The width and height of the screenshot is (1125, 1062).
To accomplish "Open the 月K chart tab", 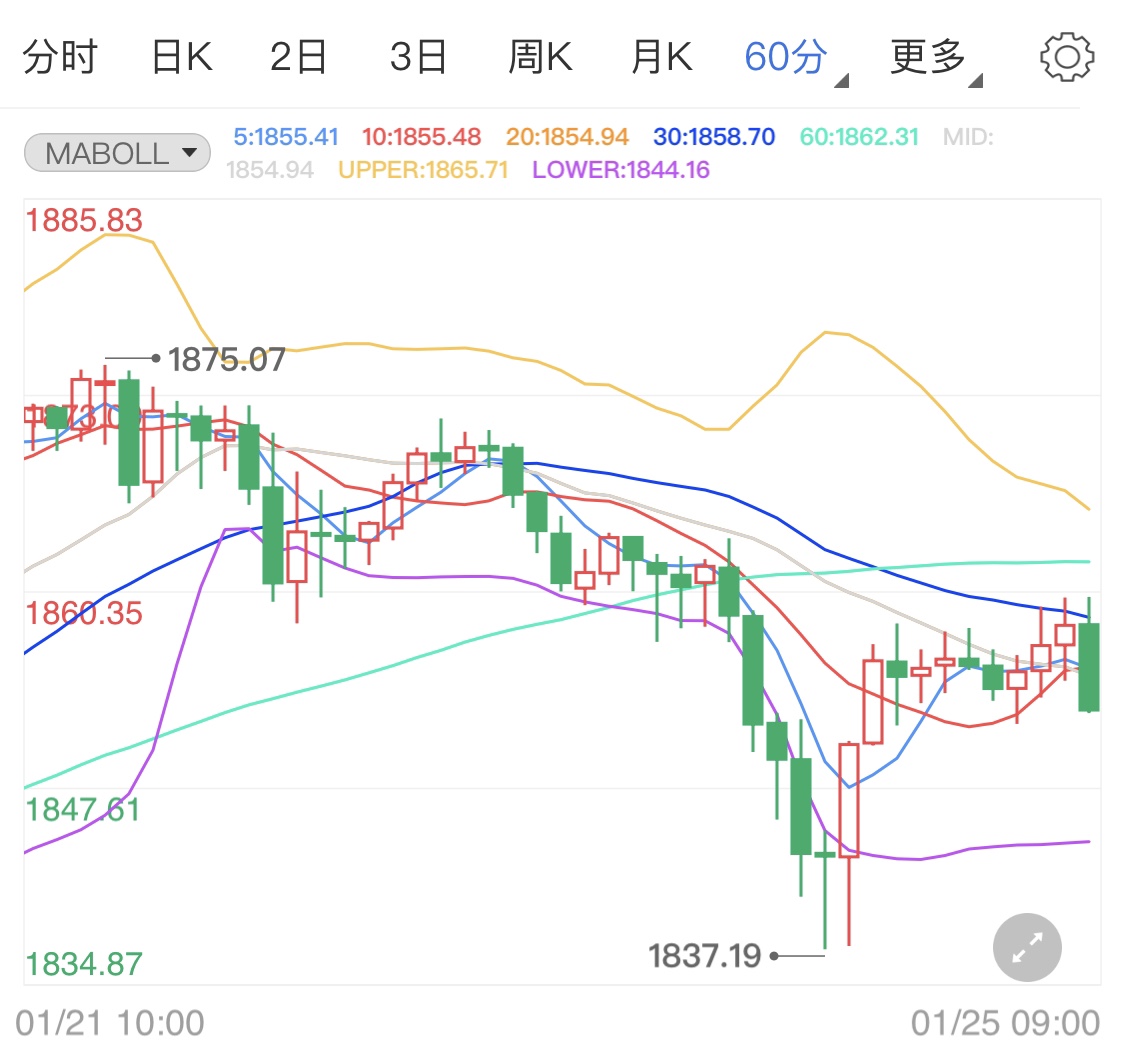I will [662, 57].
